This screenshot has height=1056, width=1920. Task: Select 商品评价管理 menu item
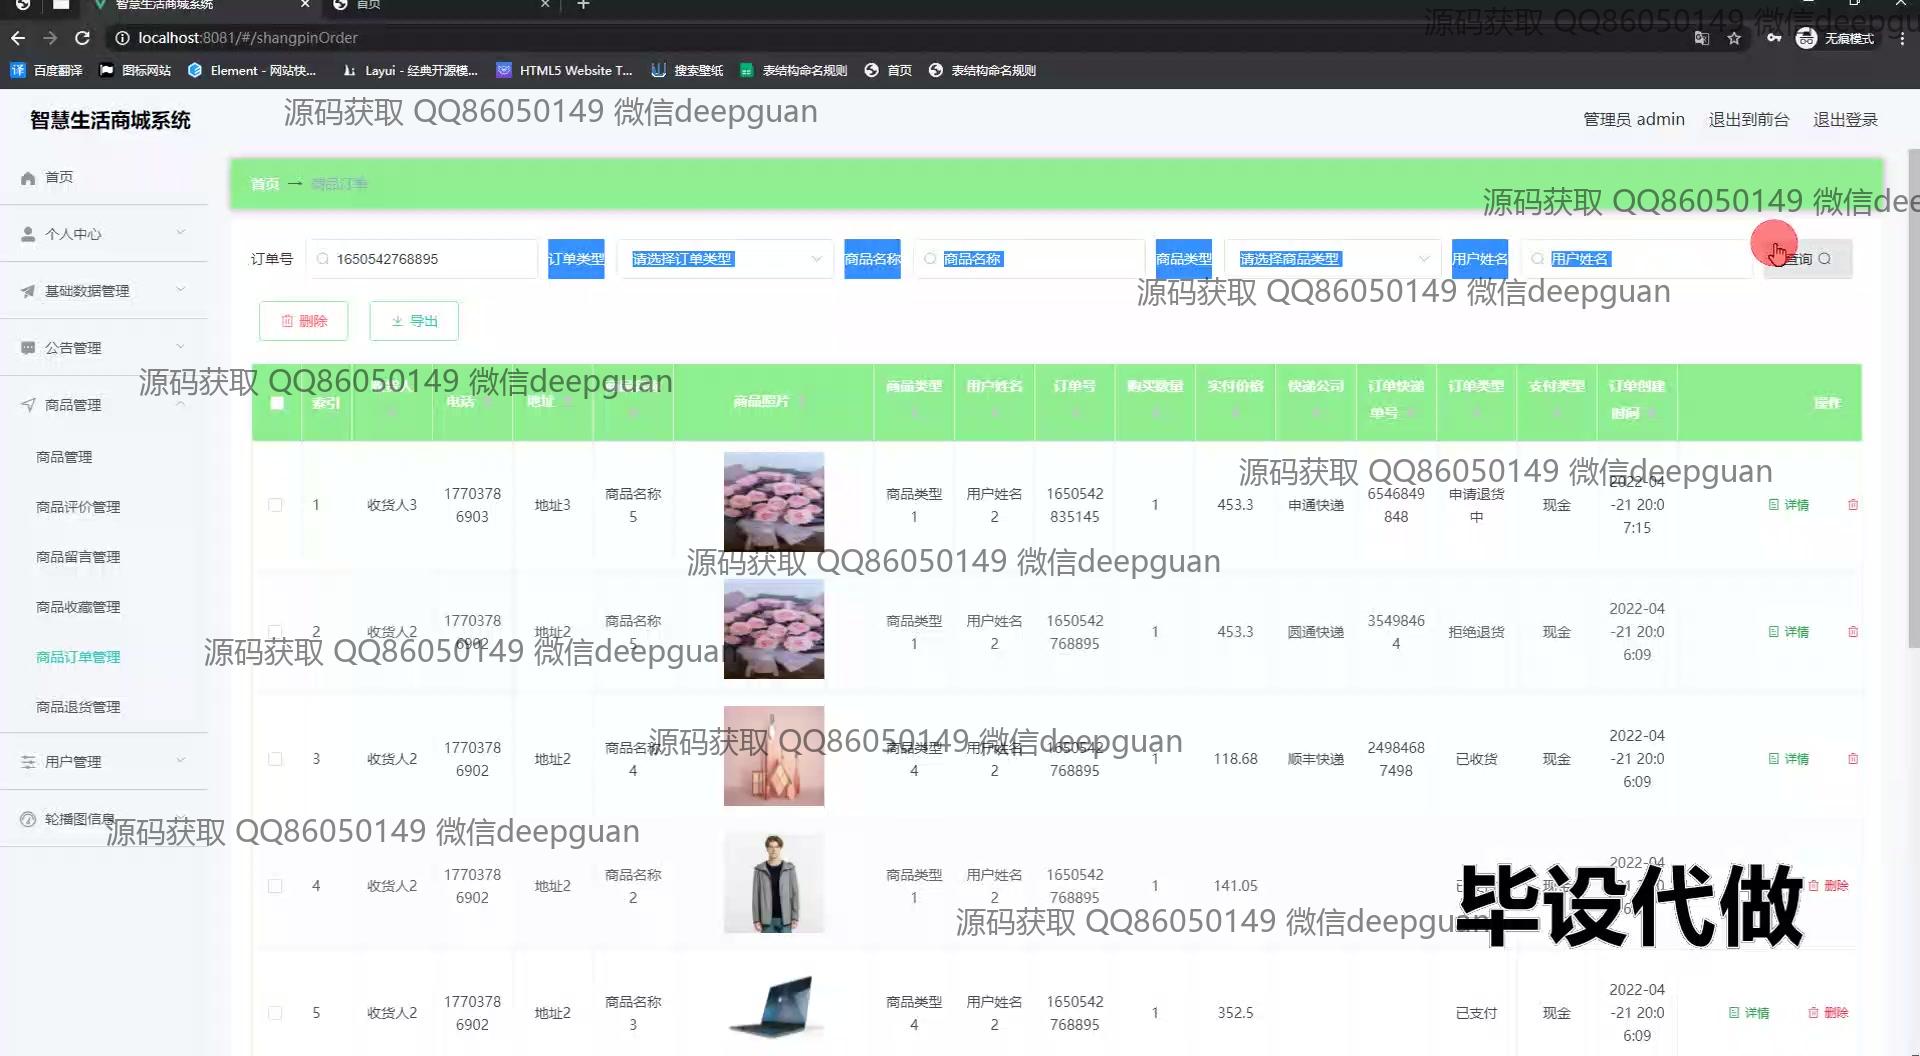pyautogui.click(x=78, y=507)
